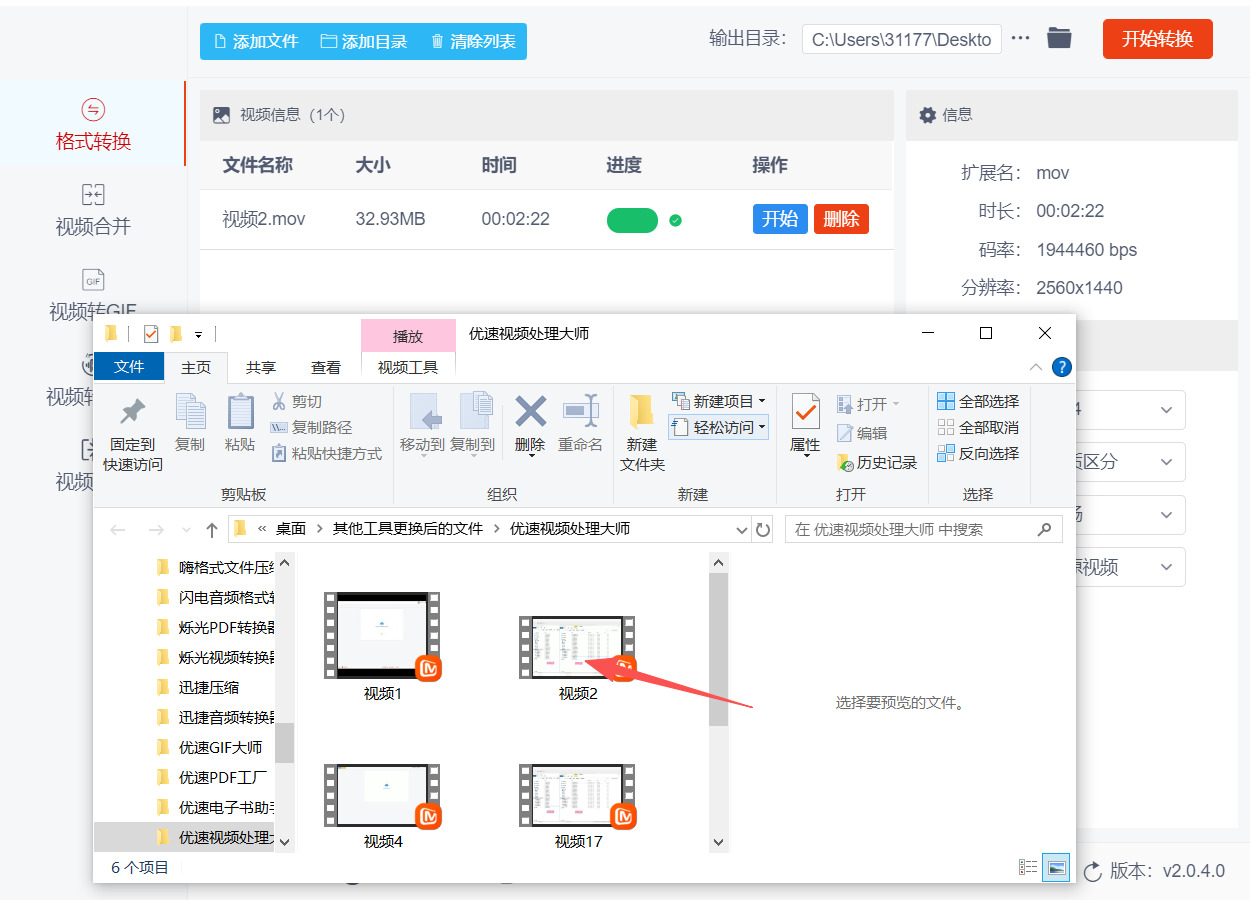Click 清除列表 in the converter toolbar
This screenshot has height=900, width=1250.
(x=473, y=41)
